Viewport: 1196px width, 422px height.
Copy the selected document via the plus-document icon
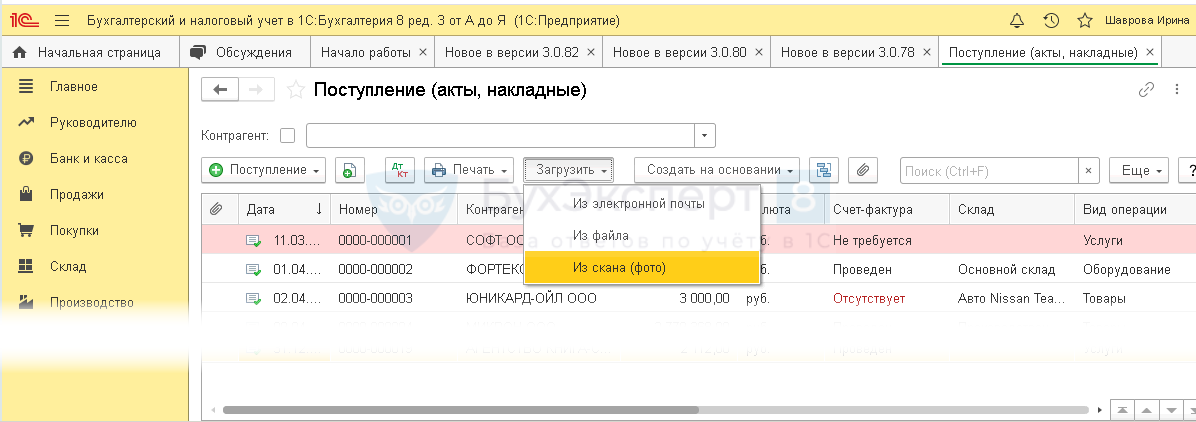[349, 170]
